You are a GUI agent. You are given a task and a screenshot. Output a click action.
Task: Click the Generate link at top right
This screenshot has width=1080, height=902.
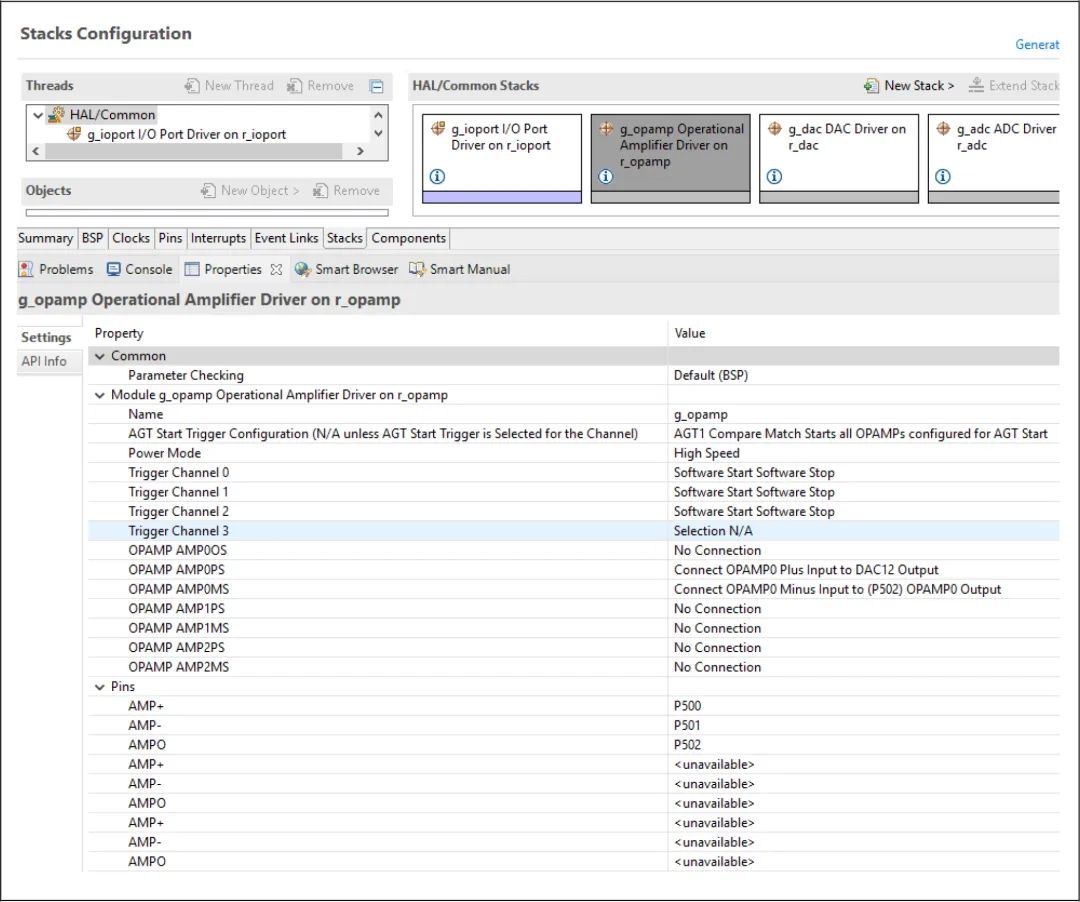pos(1037,45)
